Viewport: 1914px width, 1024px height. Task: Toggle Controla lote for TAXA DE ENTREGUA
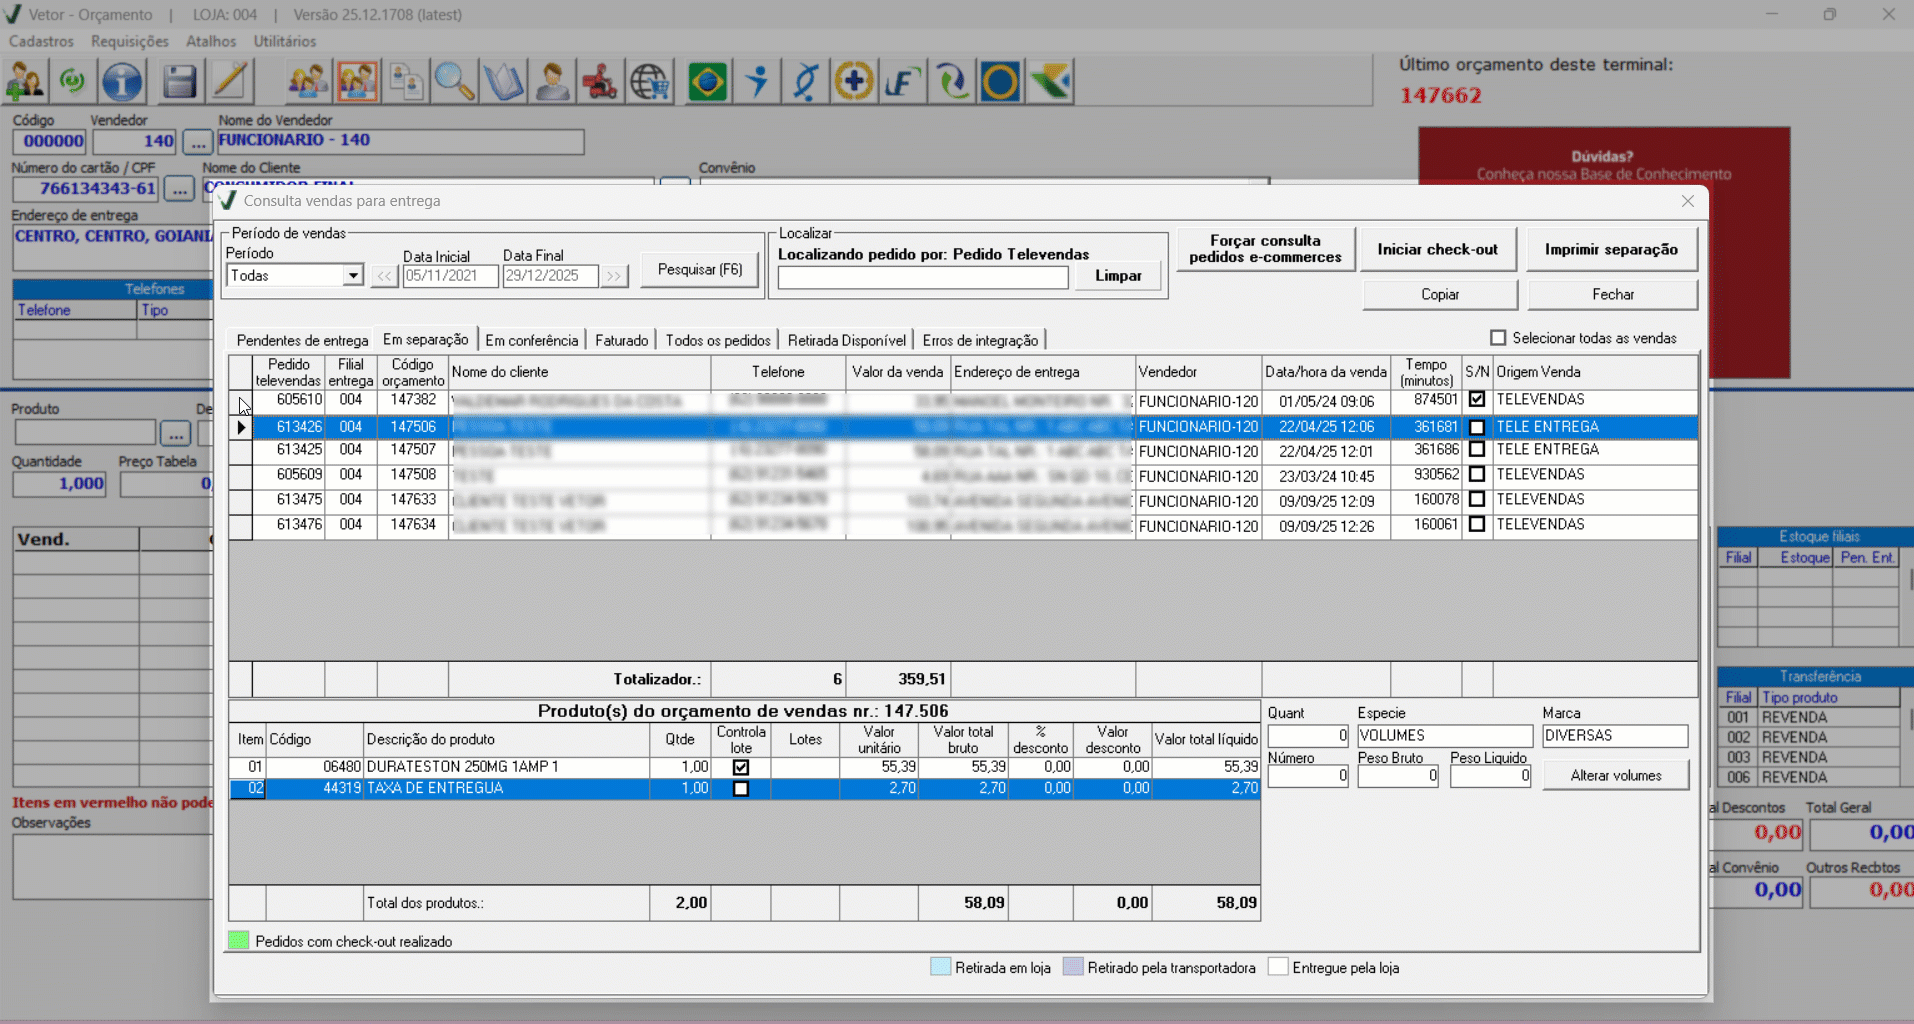741,789
